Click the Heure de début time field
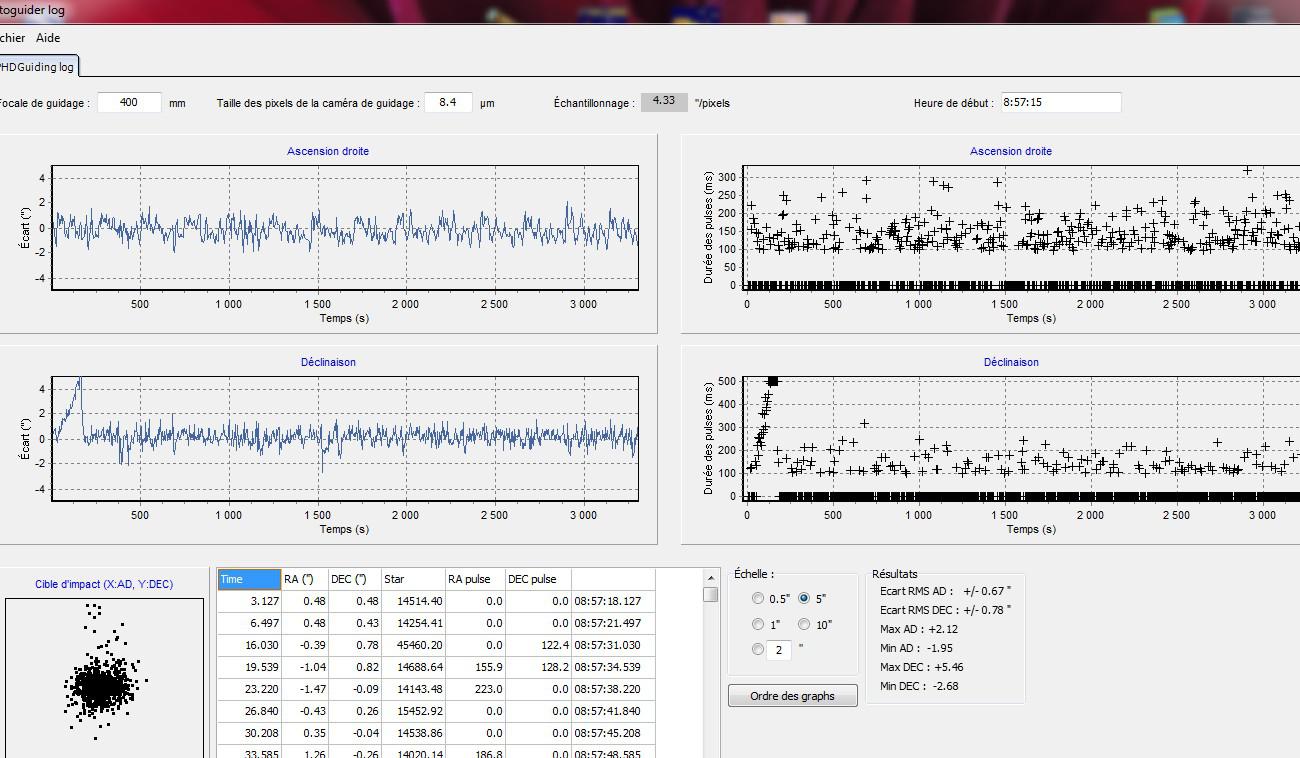The width and height of the screenshot is (1300, 758). coord(1060,102)
